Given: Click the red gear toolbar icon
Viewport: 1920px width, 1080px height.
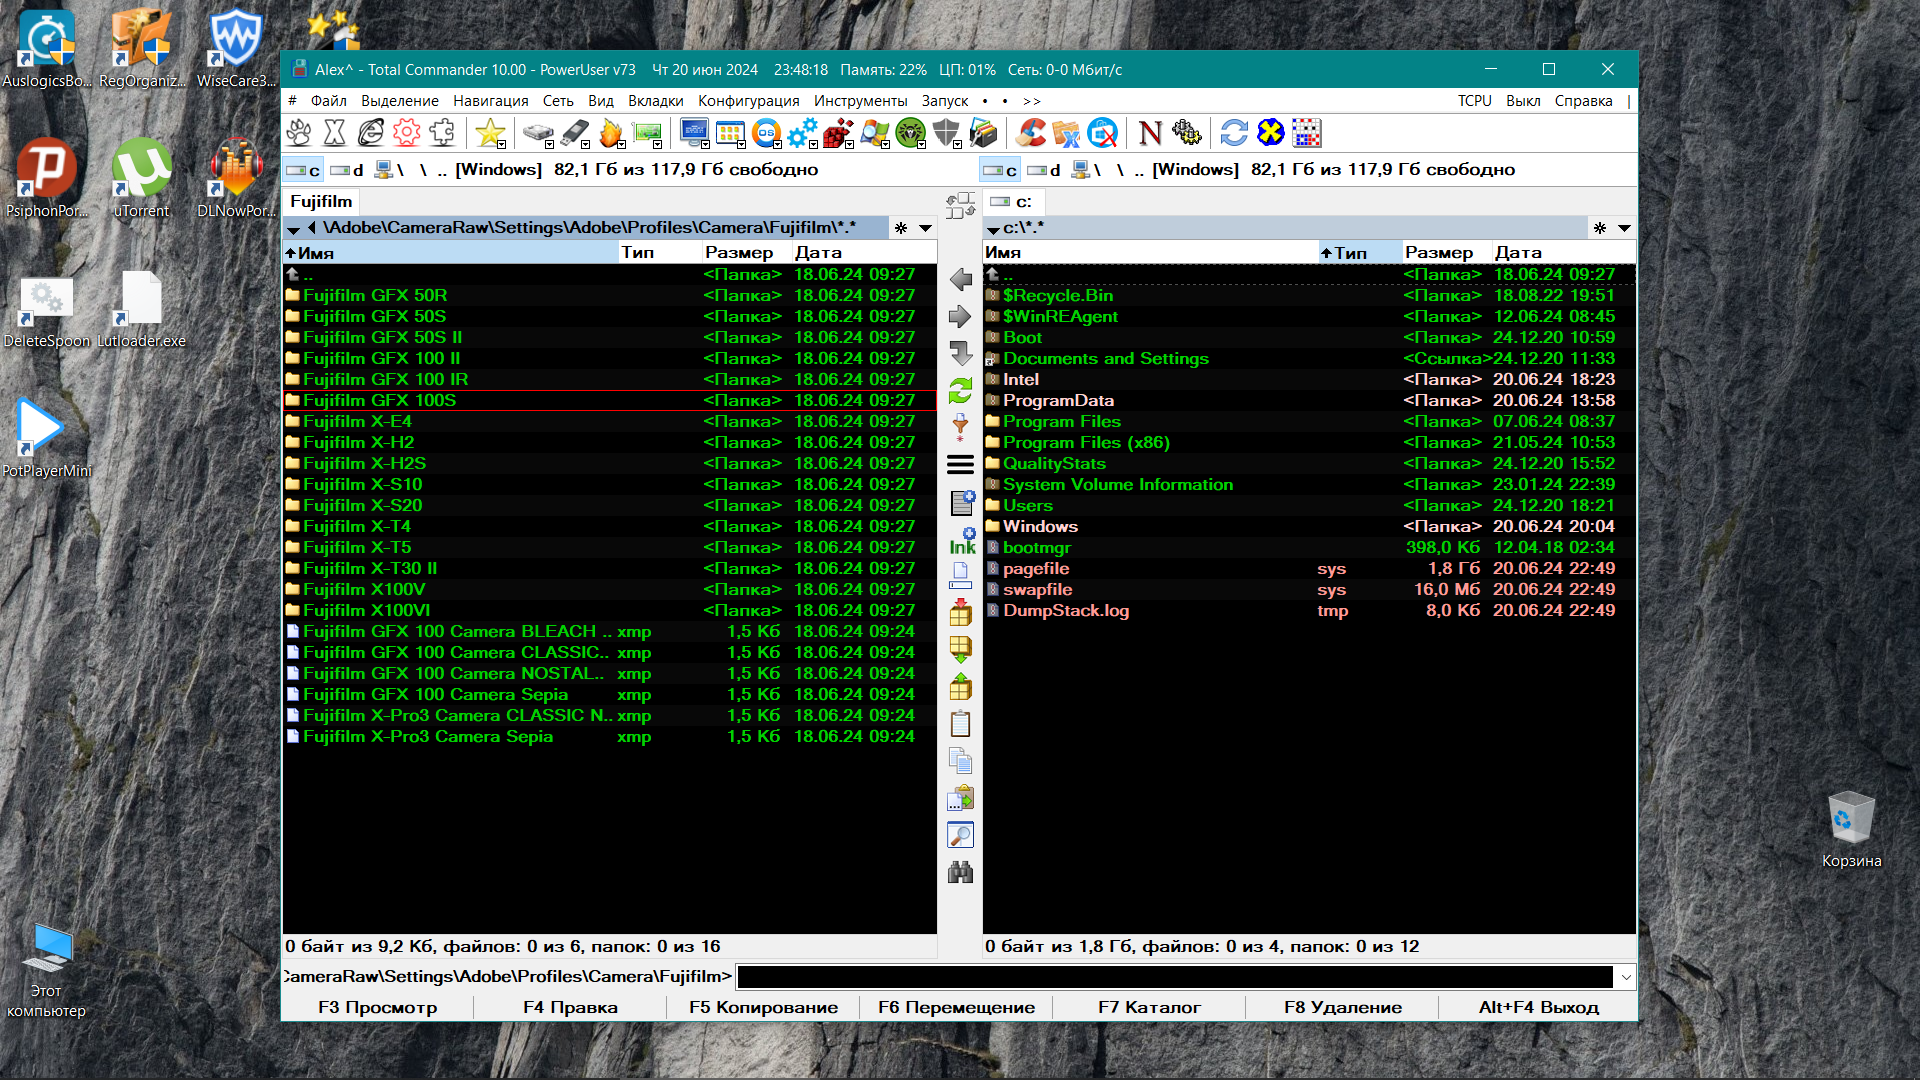Looking at the screenshot, I should point(406,133).
